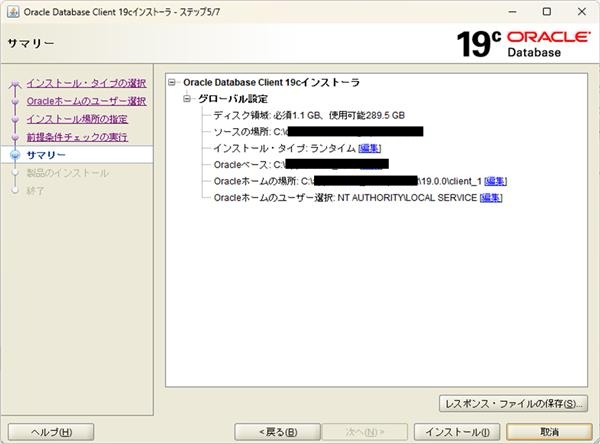Screen dimensions: 600x444
Task: Click the Oracle installer title bar icon
Action: (12, 12)
